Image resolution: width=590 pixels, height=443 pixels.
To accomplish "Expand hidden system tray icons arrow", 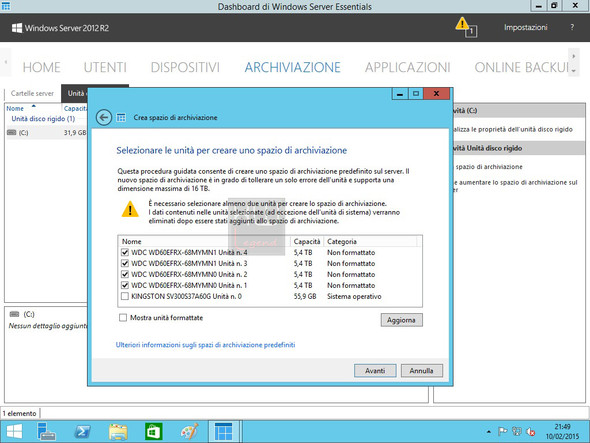I will pos(488,432).
